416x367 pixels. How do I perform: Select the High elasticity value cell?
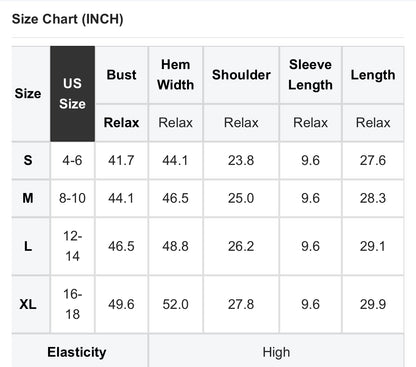pyautogui.click(x=276, y=352)
